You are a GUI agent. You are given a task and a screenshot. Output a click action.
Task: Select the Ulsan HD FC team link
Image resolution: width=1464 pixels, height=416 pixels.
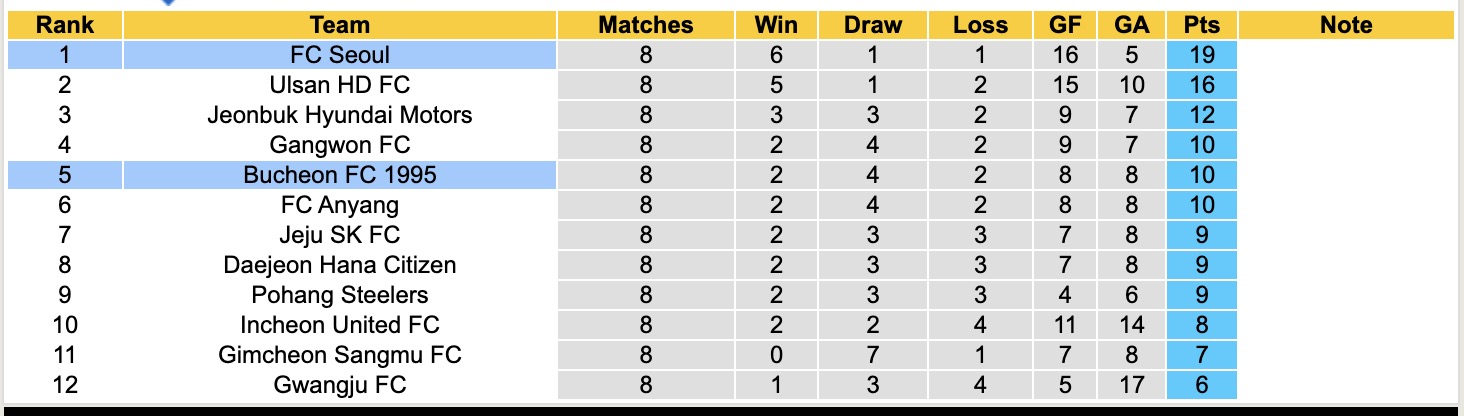coord(340,85)
